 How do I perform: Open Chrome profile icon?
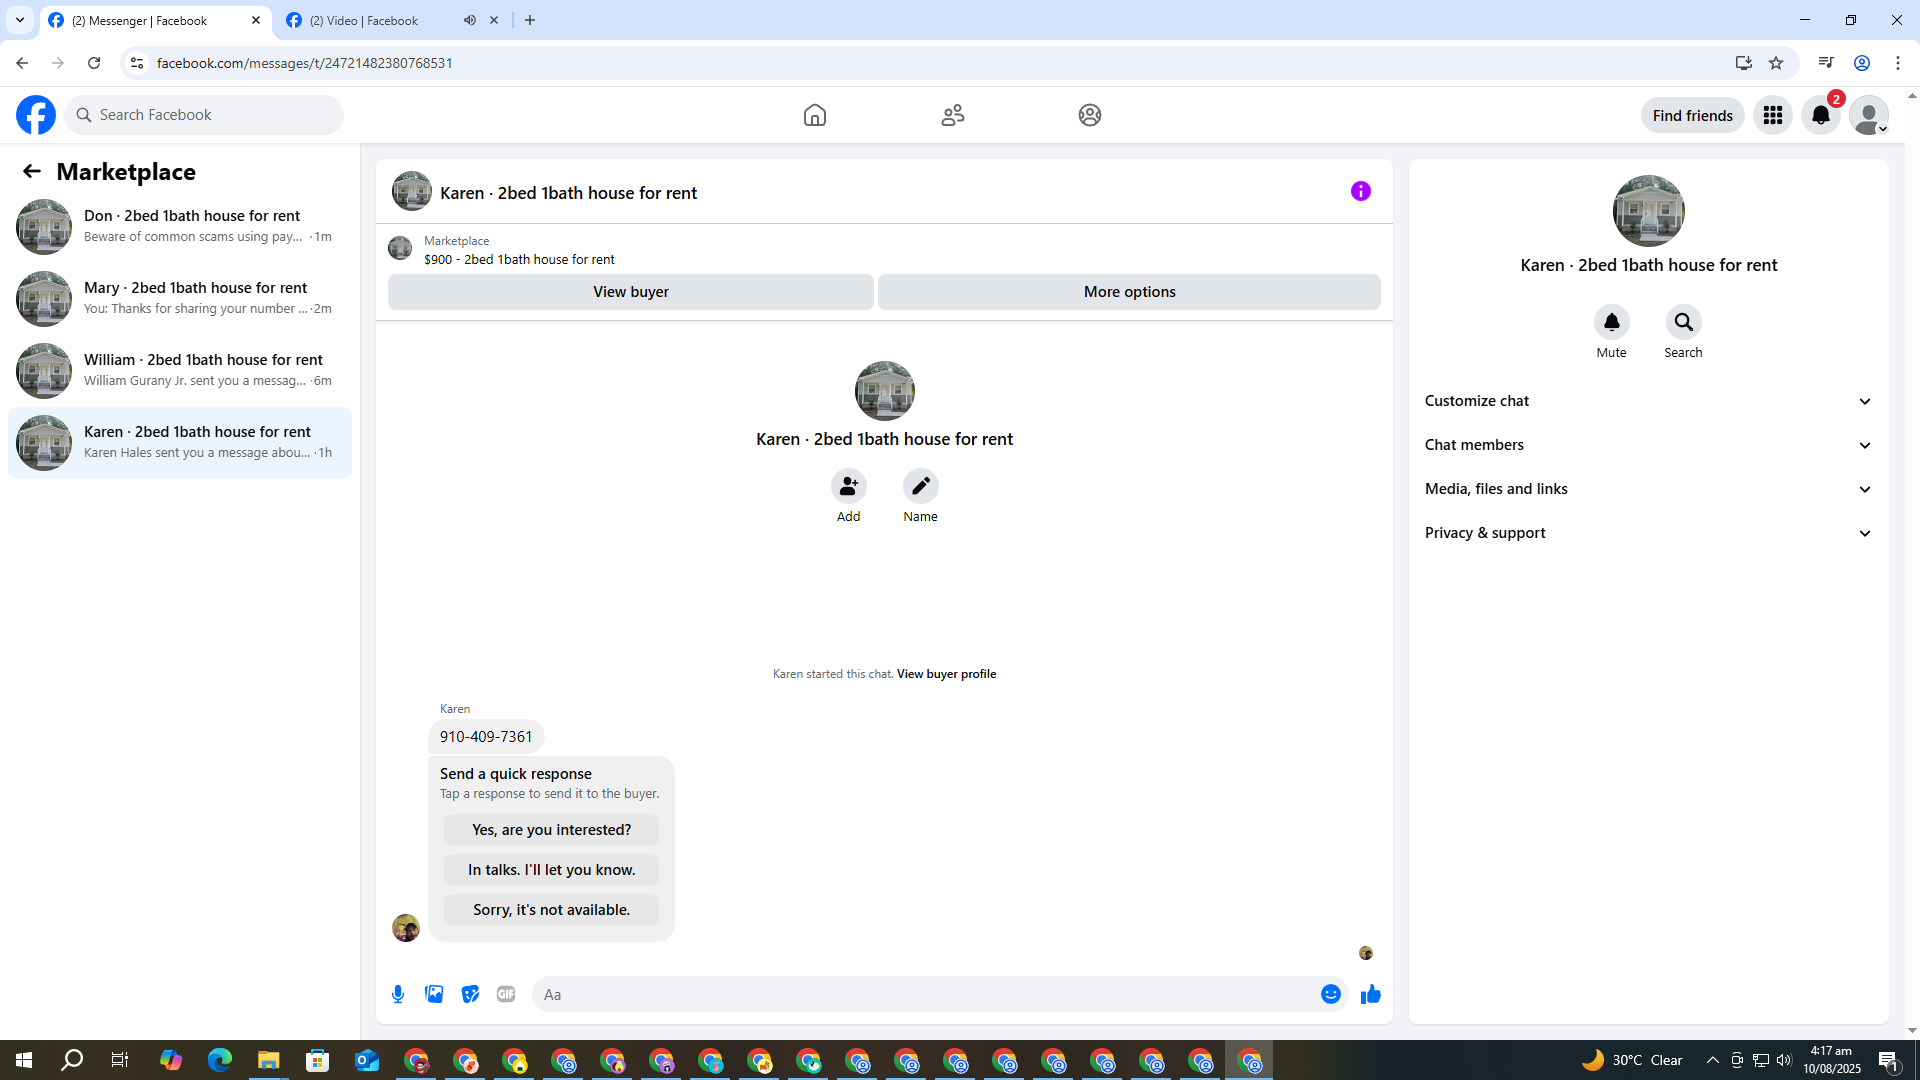[x=1862, y=63]
